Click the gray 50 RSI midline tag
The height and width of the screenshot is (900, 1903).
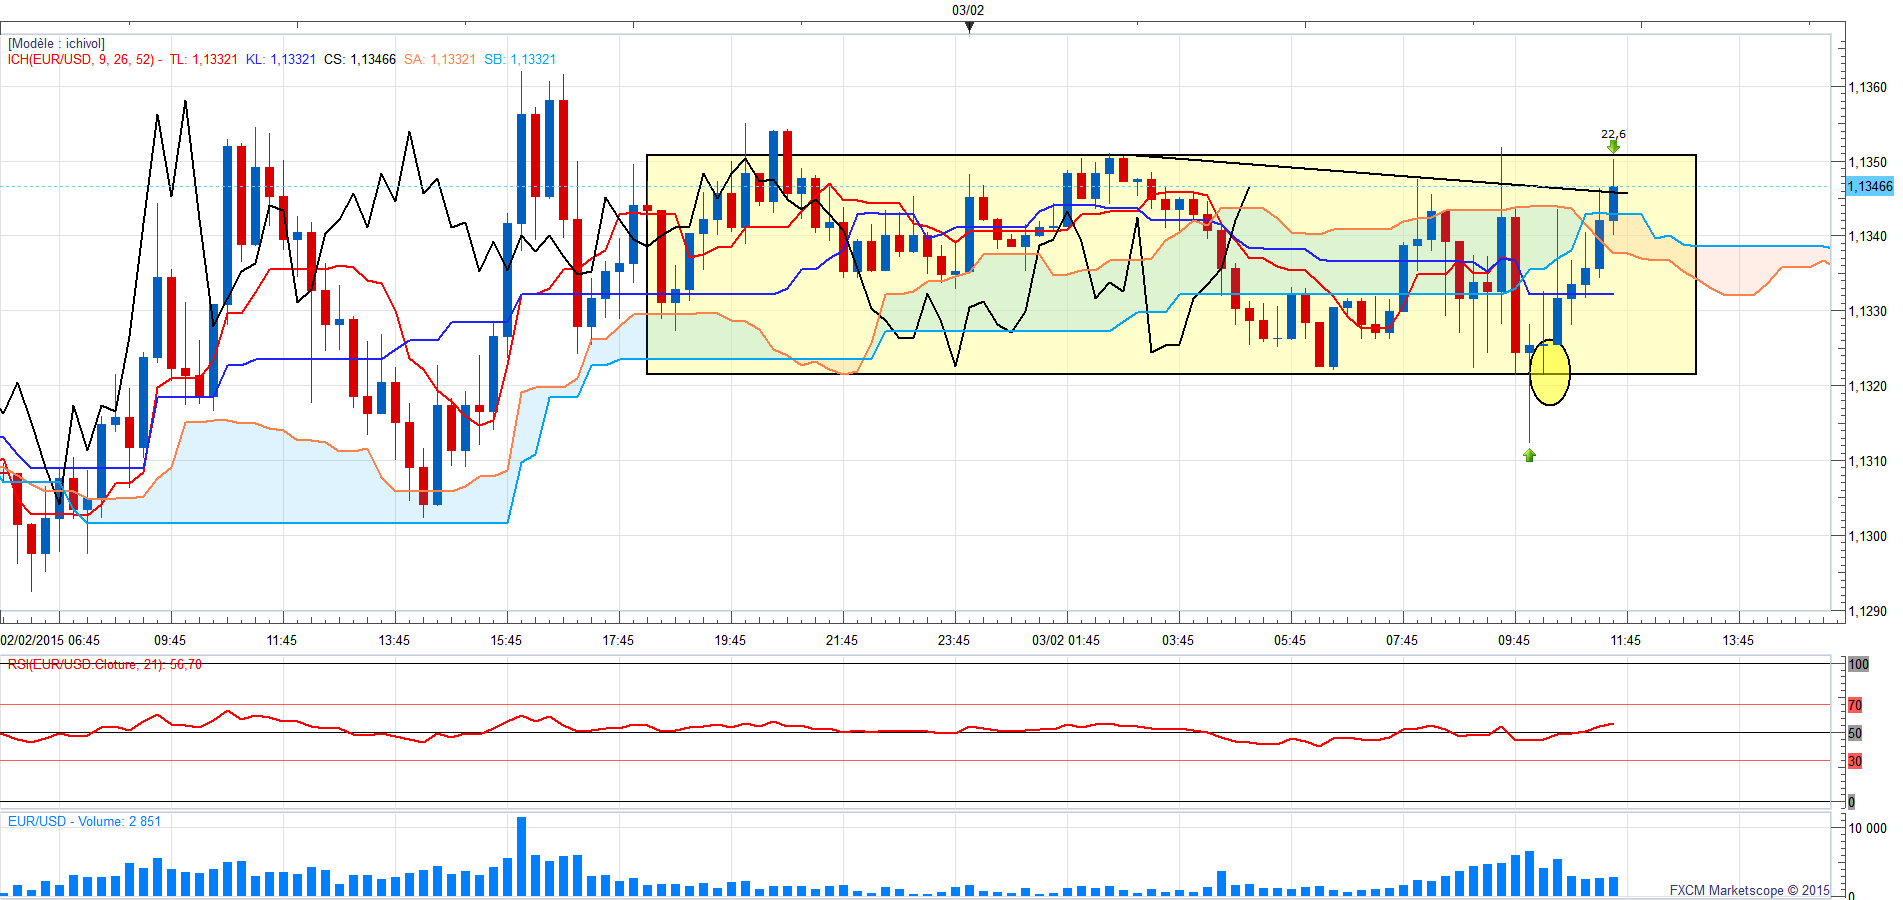(1855, 734)
